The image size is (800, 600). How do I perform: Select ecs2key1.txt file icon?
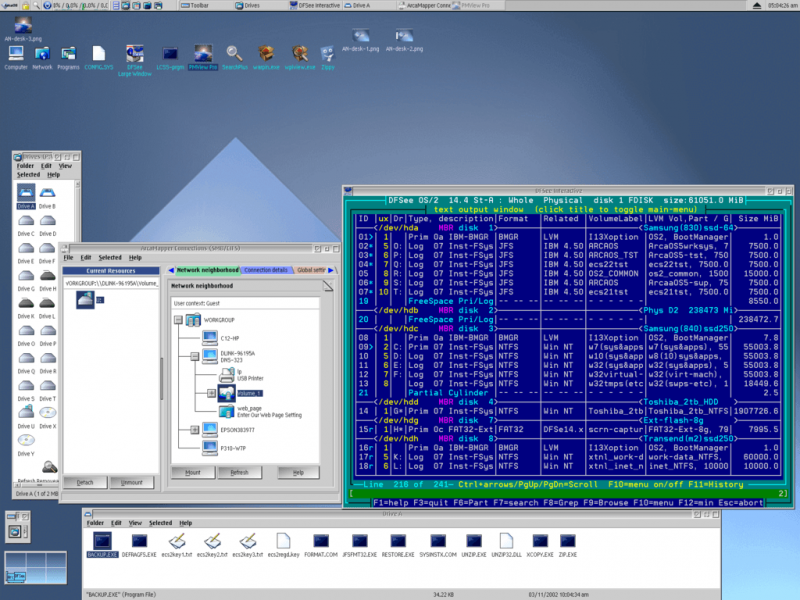point(177,545)
